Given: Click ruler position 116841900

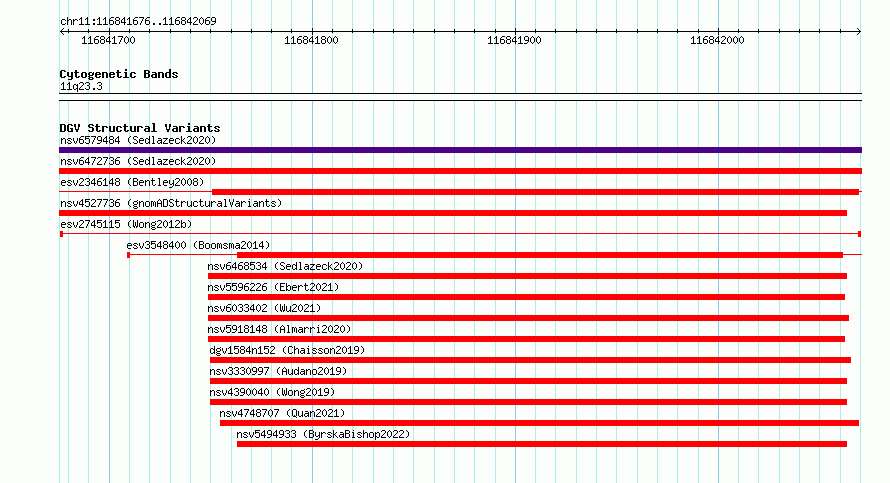Looking at the screenshot, I should click(x=514, y=40).
